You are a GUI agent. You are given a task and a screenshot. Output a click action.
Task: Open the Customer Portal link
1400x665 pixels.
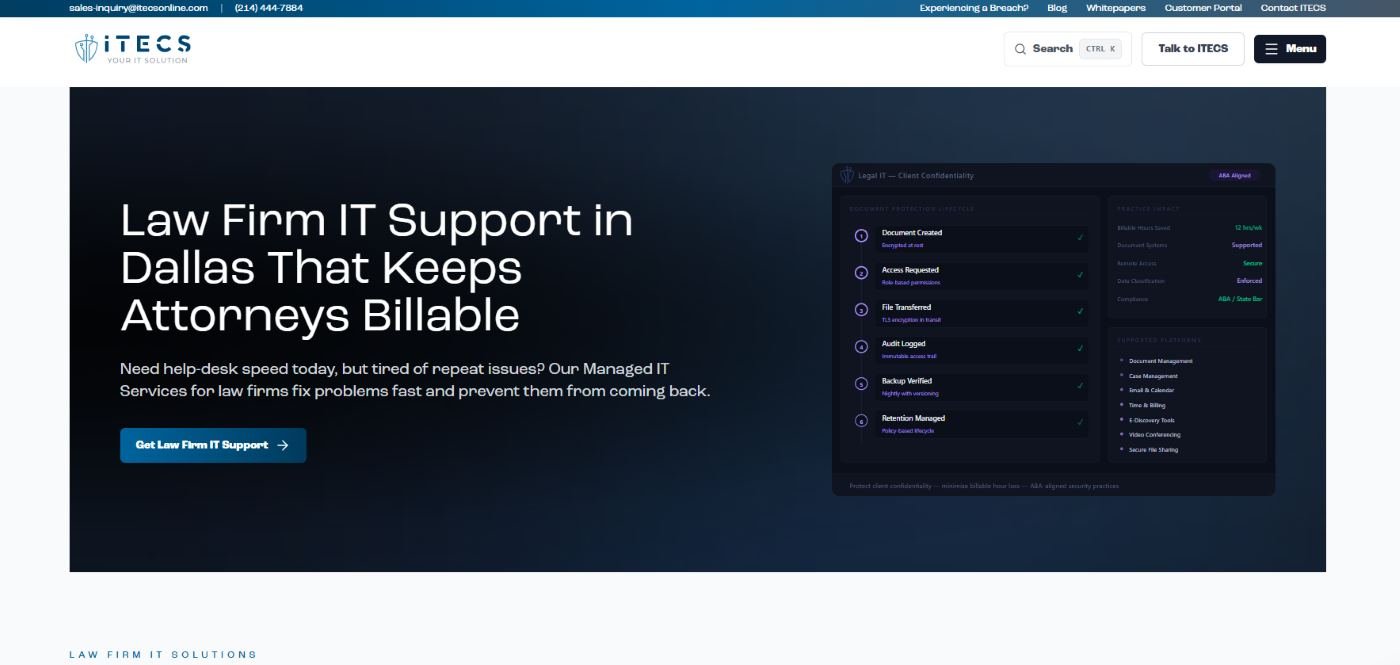click(1203, 8)
